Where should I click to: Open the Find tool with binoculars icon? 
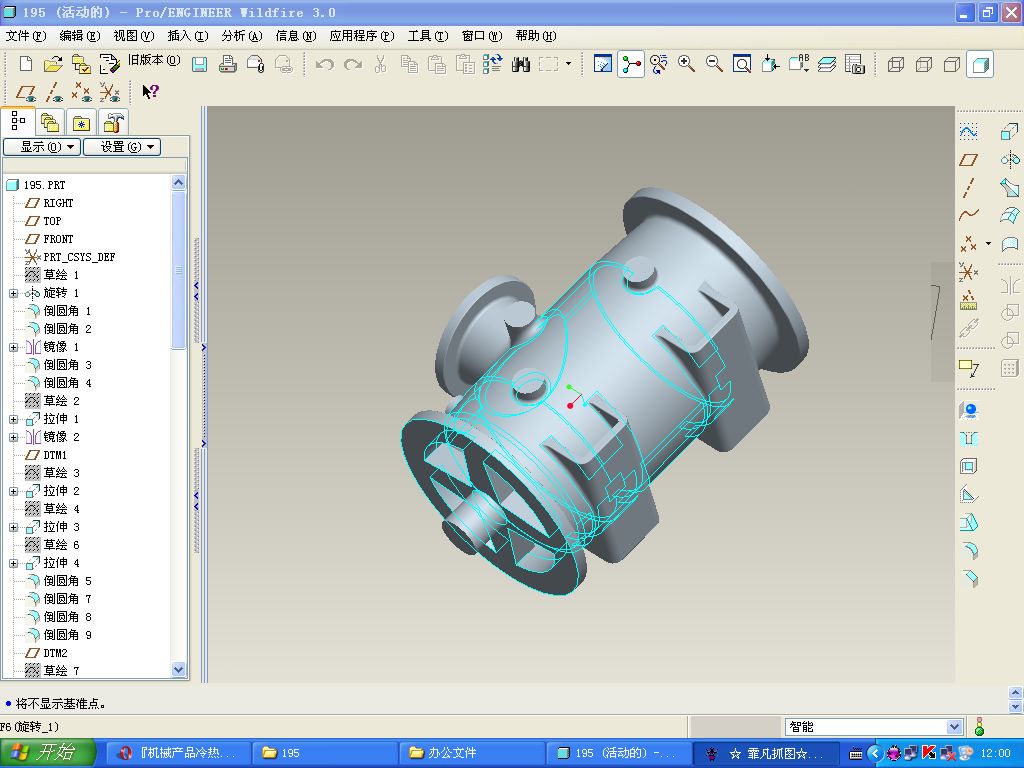tap(520, 64)
